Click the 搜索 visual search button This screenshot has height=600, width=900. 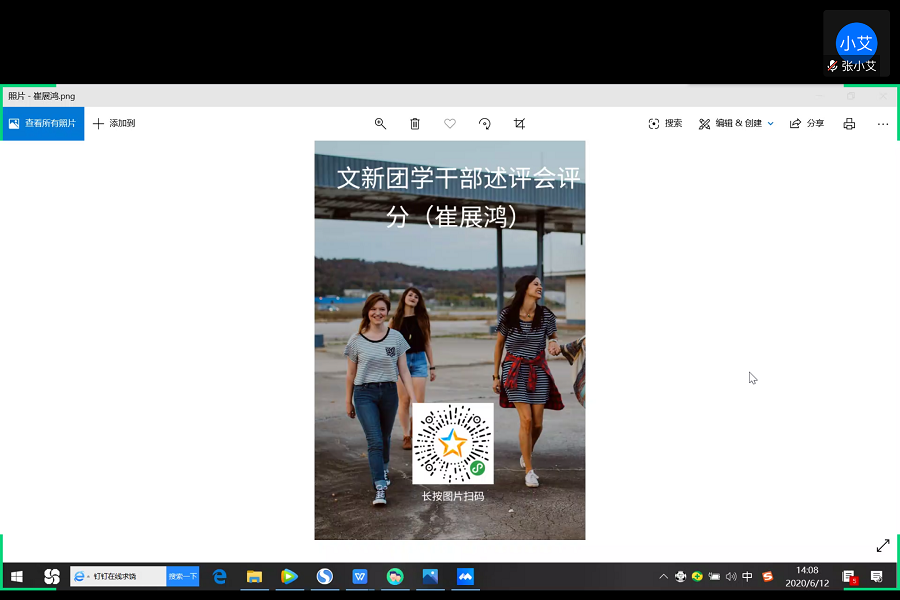[x=665, y=124]
